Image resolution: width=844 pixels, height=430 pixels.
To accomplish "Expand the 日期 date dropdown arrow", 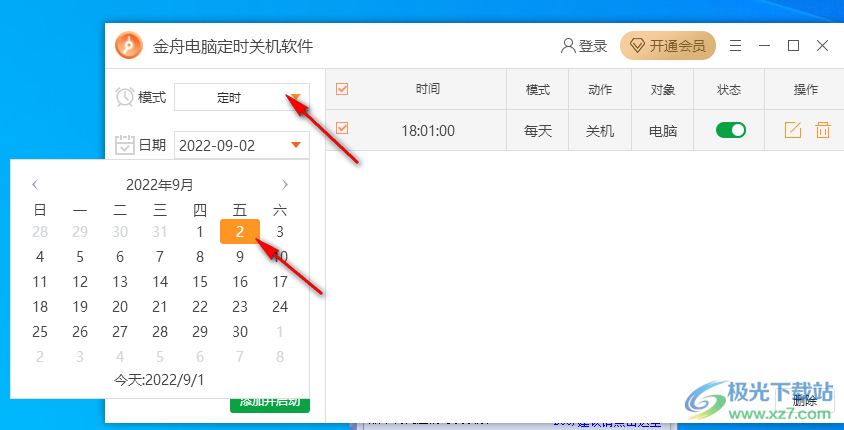I will tap(296, 145).
